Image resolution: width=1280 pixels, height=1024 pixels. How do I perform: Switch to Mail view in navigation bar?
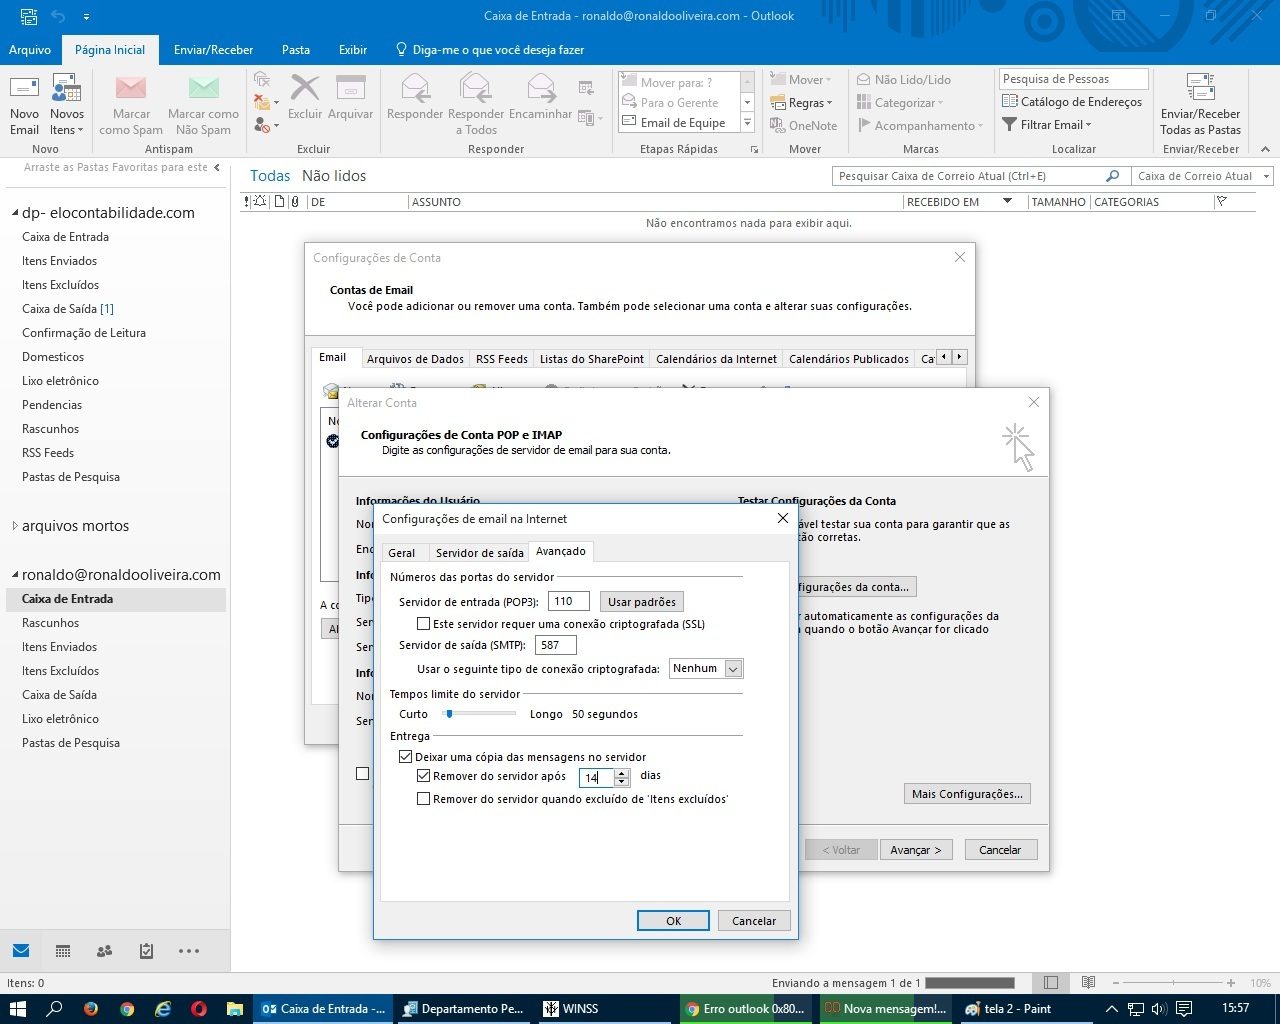pos(21,951)
